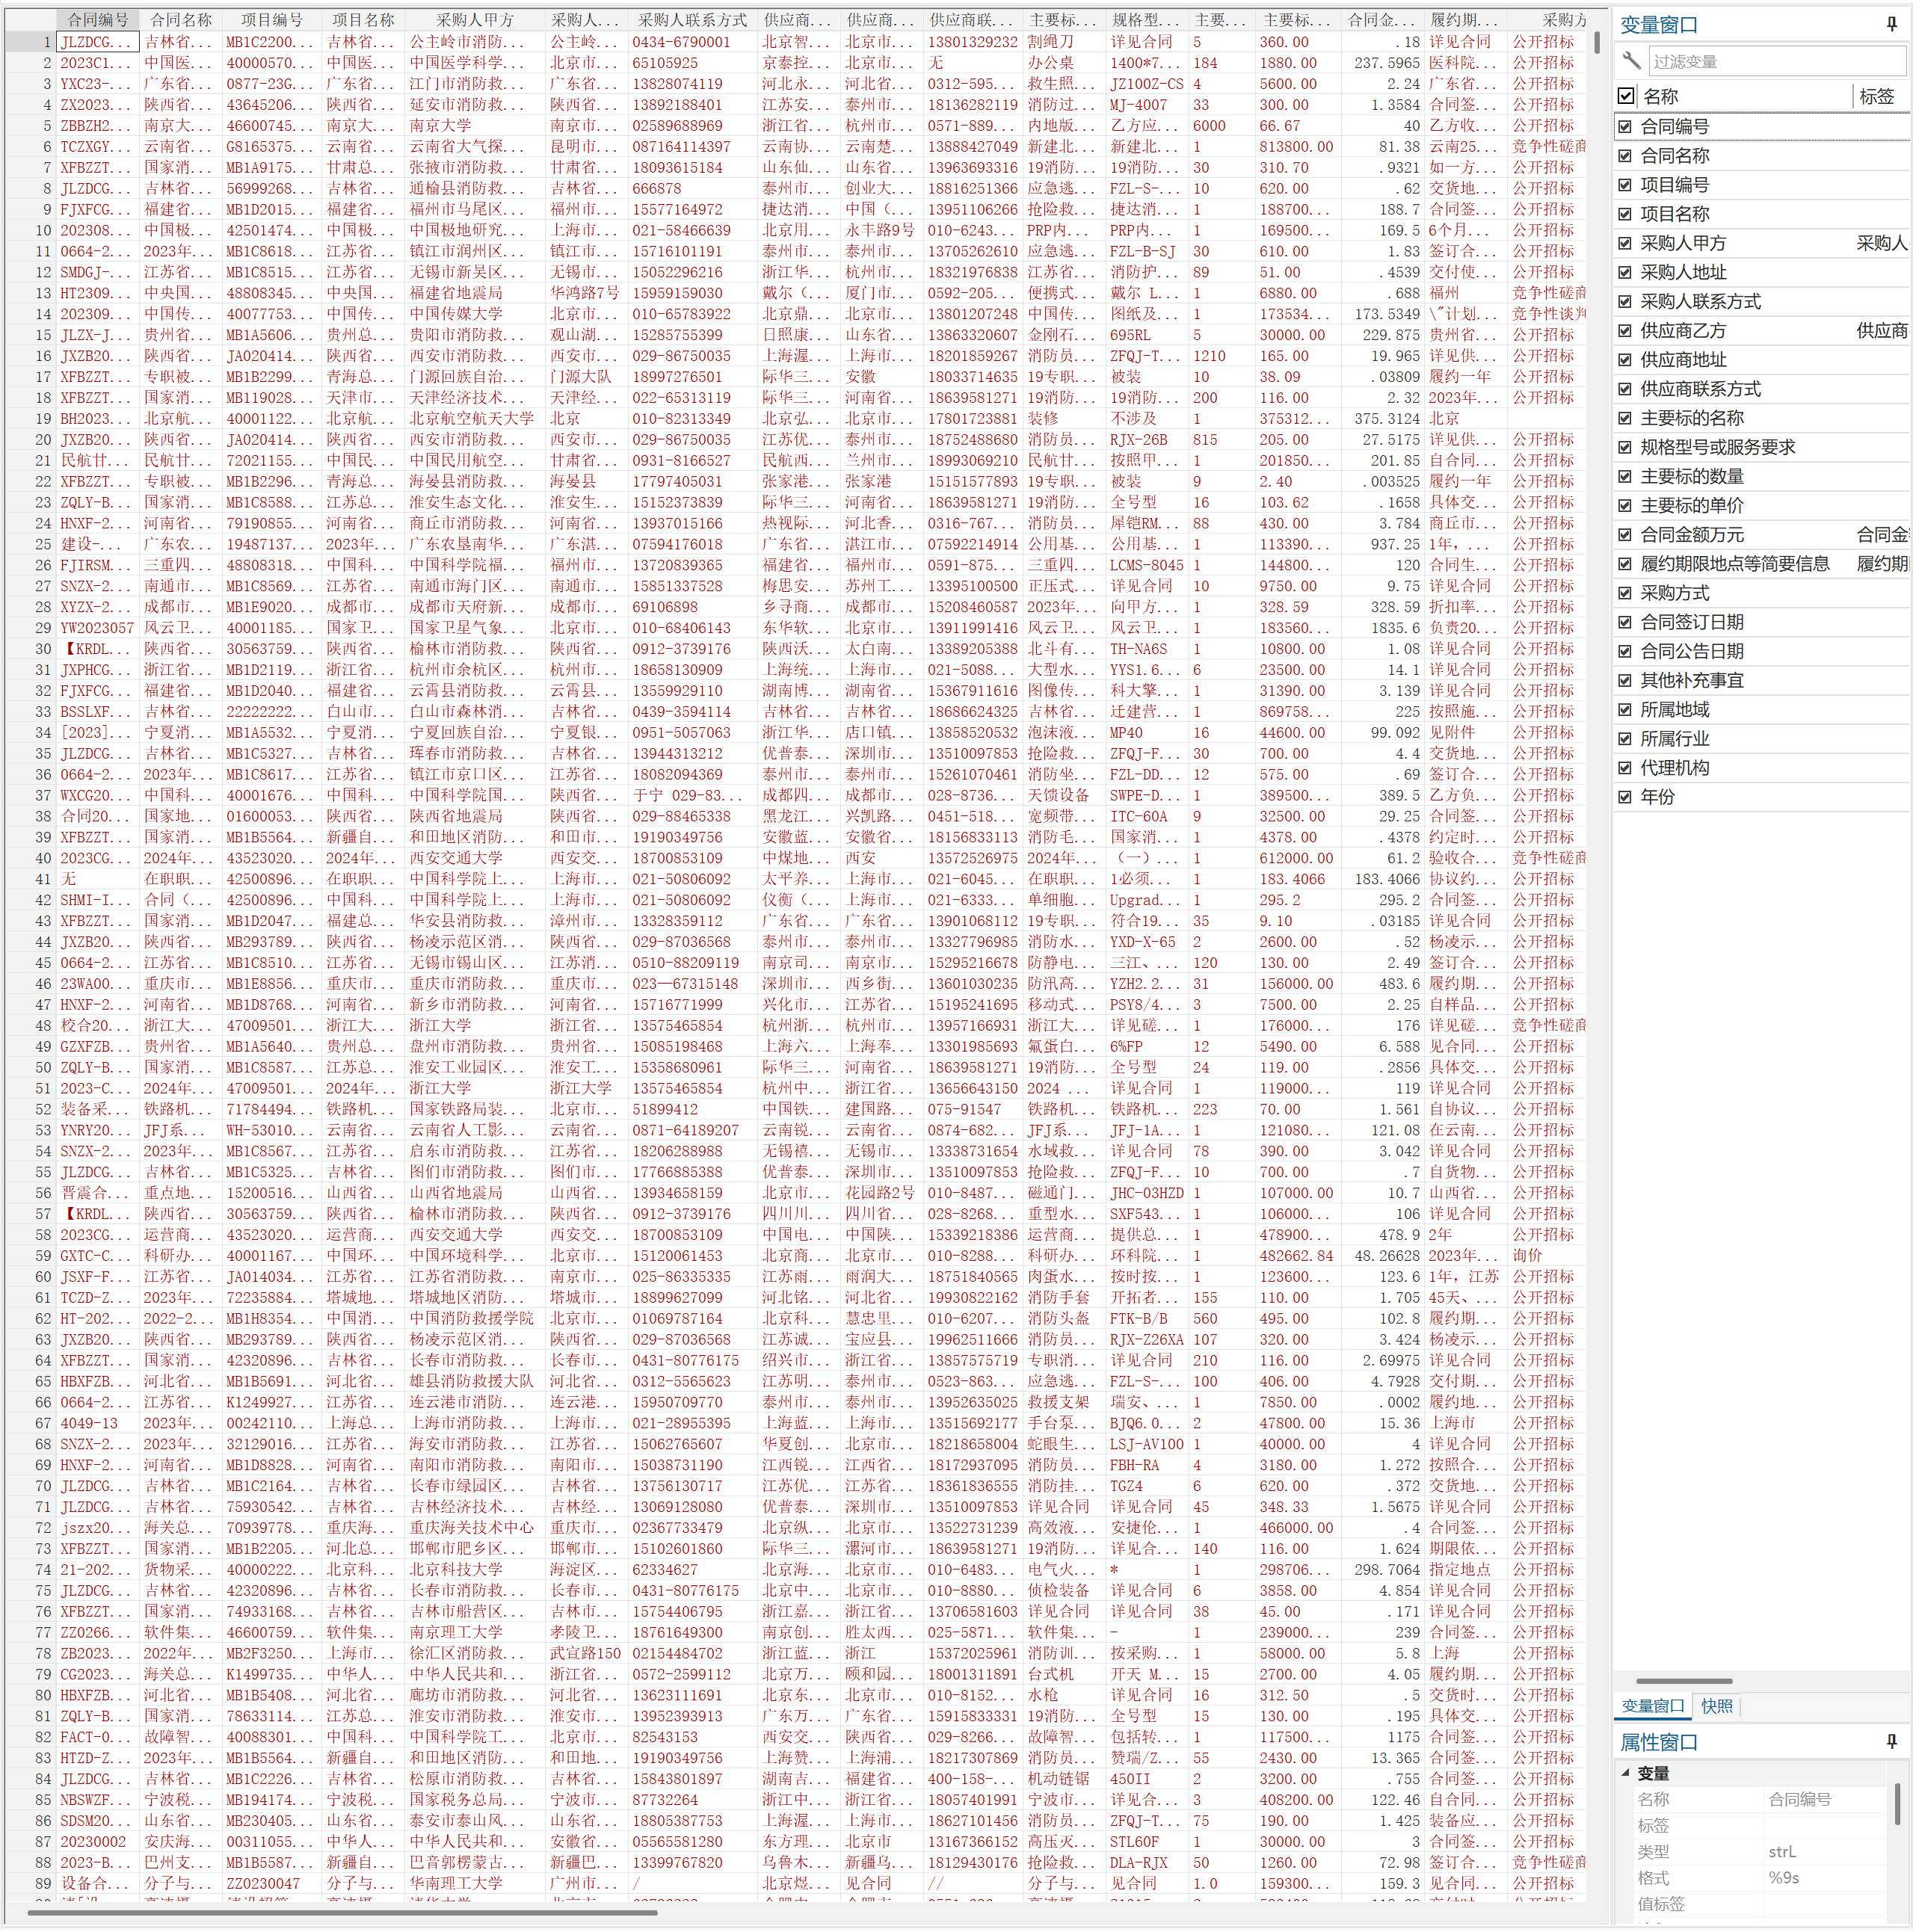The width and height of the screenshot is (1913, 1932).
Task: Collapse the 变量 section in properties
Action: point(1625,1772)
